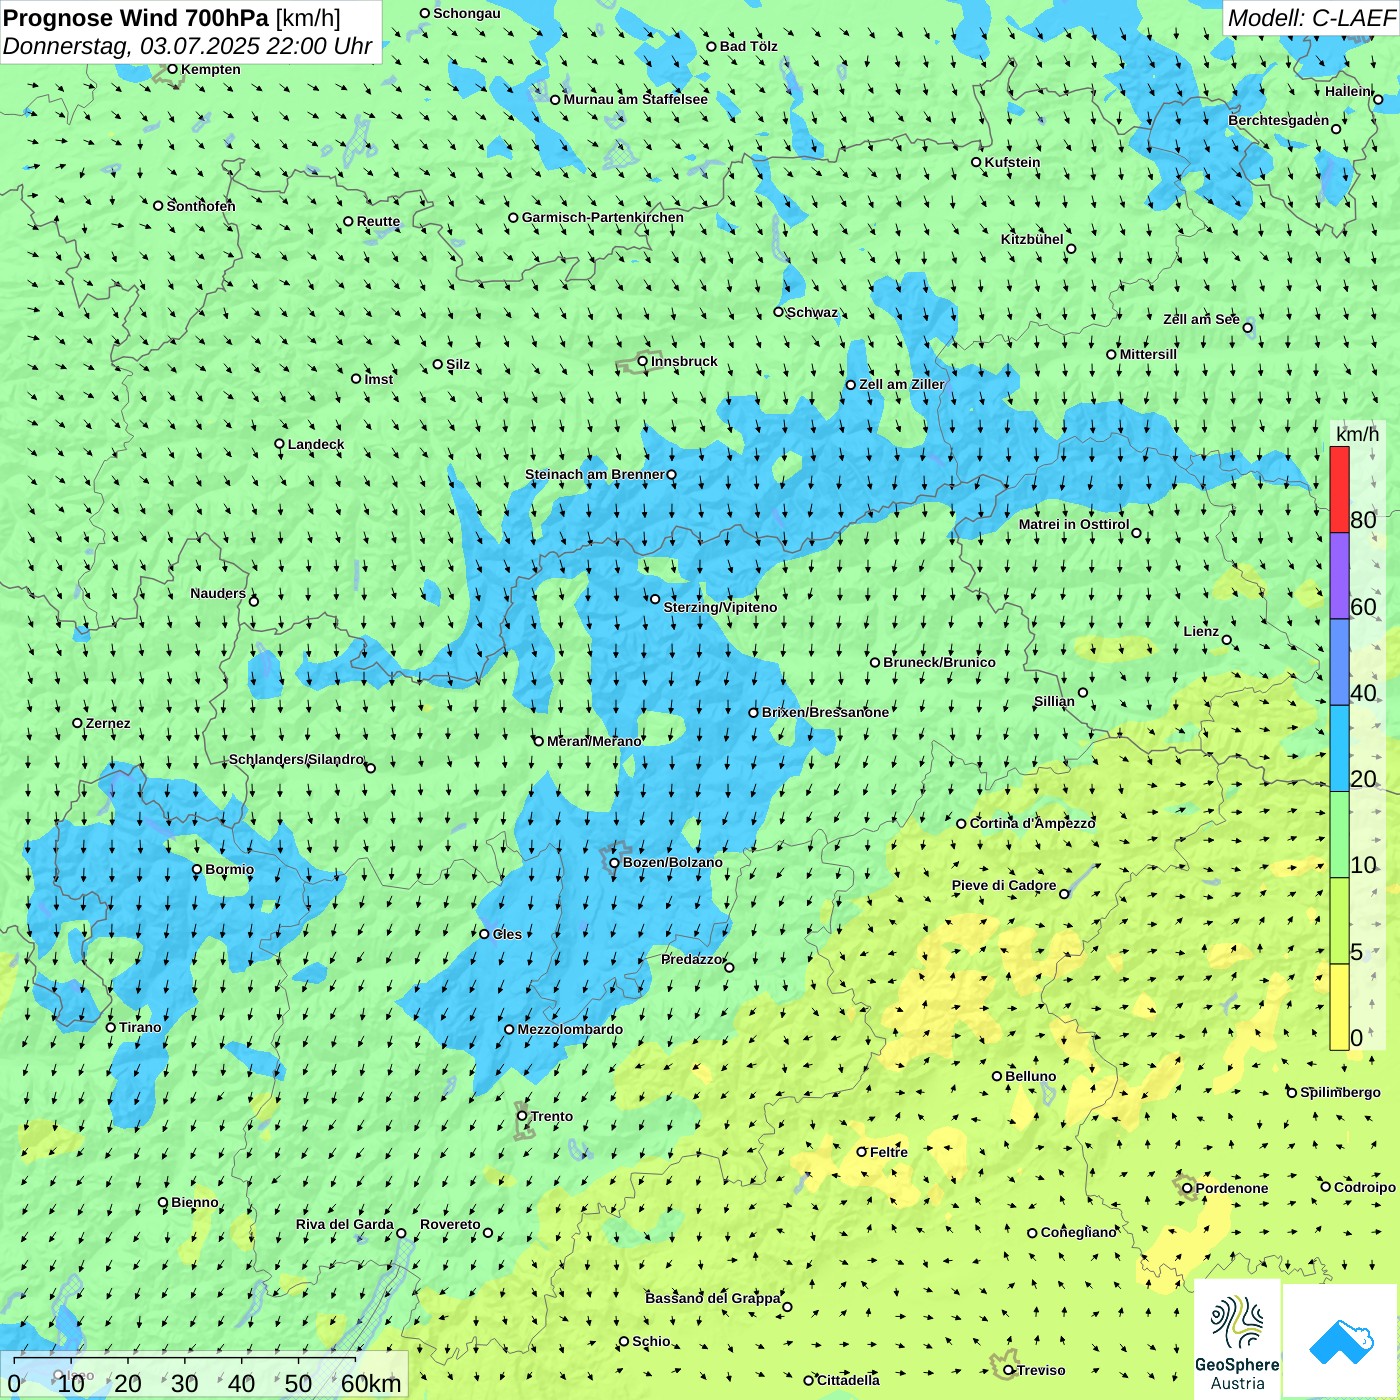Click the 'Bad Tölz' label

(x=749, y=46)
